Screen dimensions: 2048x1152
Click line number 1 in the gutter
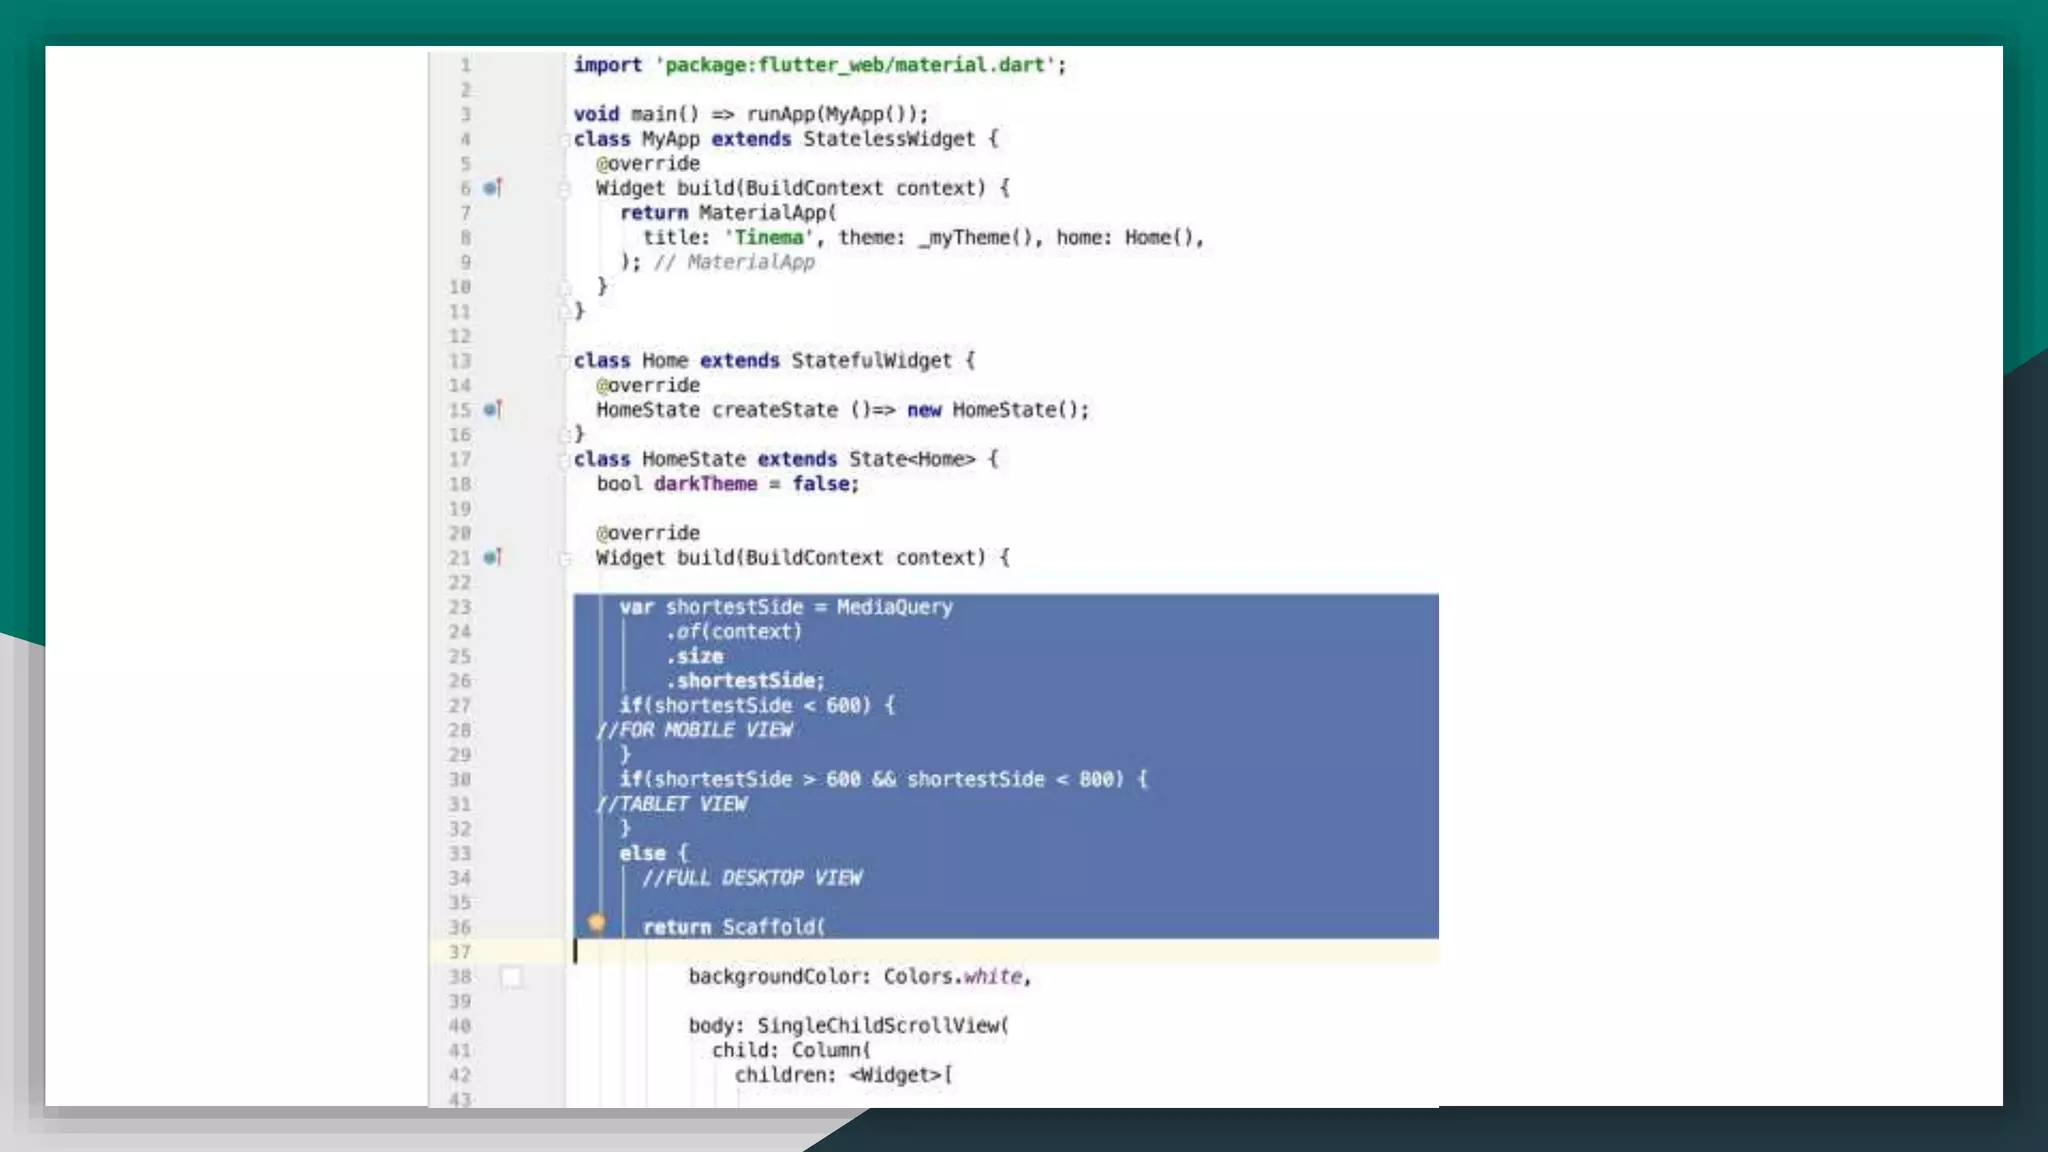pos(465,65)
